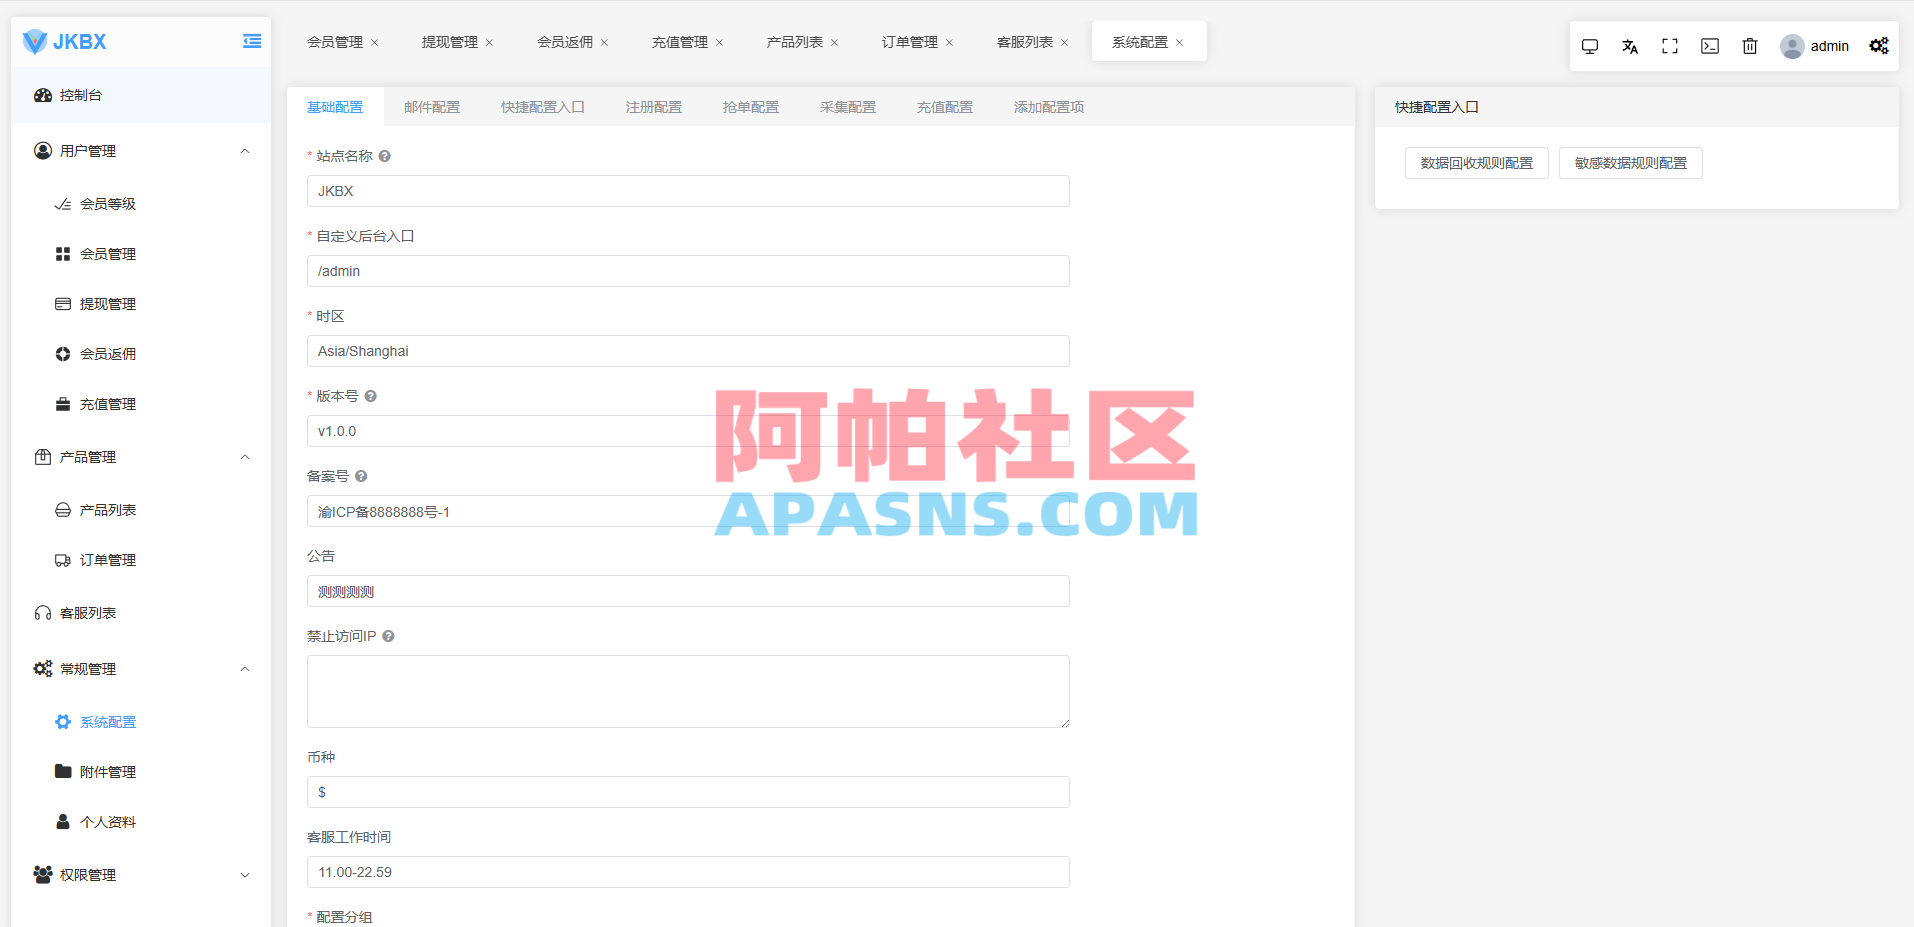Click the JKBX logo
The image size is (1914, 927).
pyautogui.click(x=65, y=41)
